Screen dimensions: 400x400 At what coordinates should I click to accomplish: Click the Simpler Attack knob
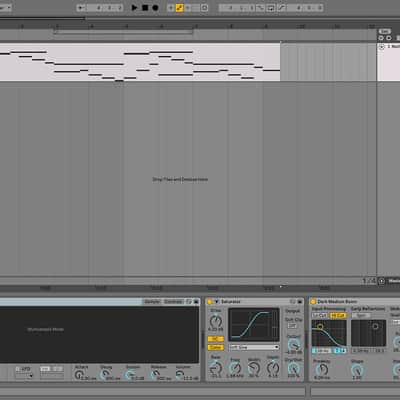click(79, 375)
